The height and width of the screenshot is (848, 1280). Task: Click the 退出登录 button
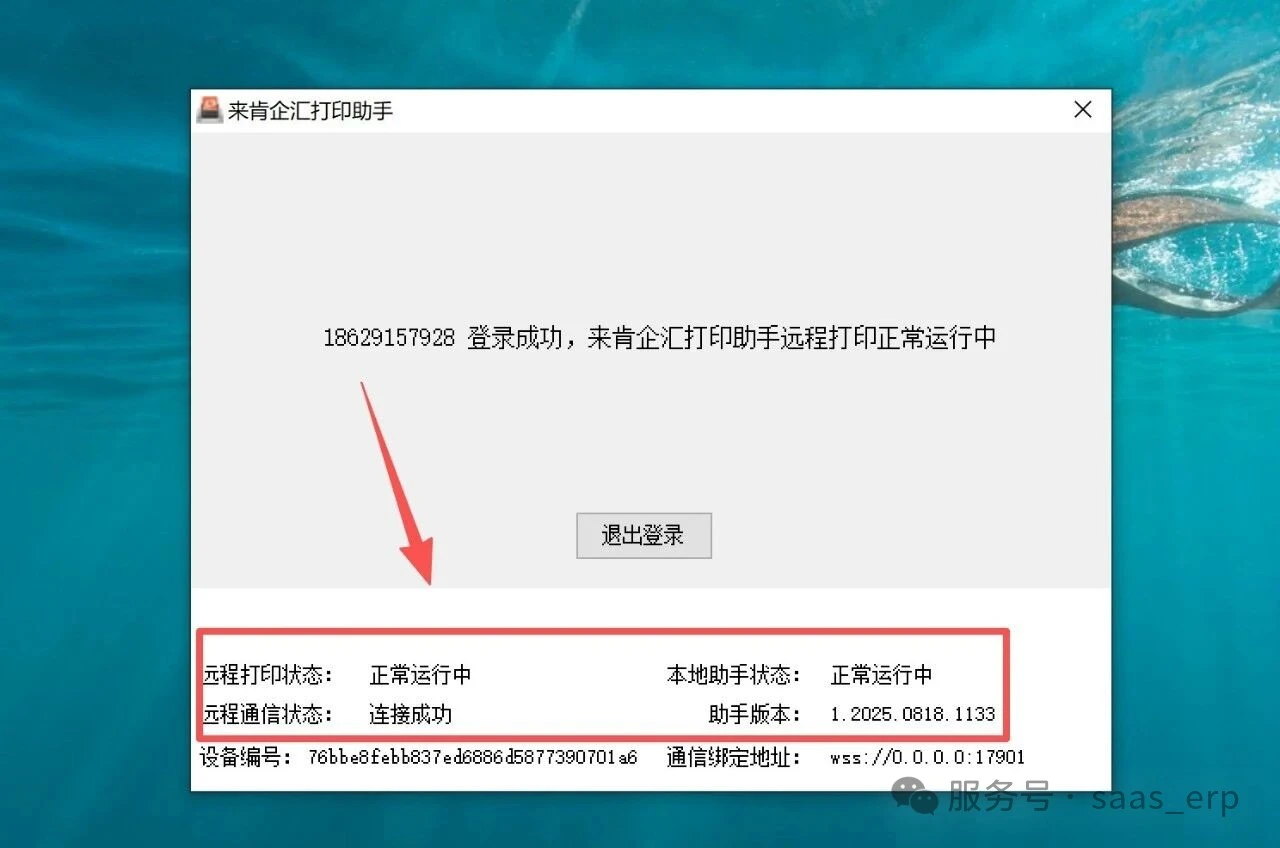pyautogui.click(x=644, y=535)
